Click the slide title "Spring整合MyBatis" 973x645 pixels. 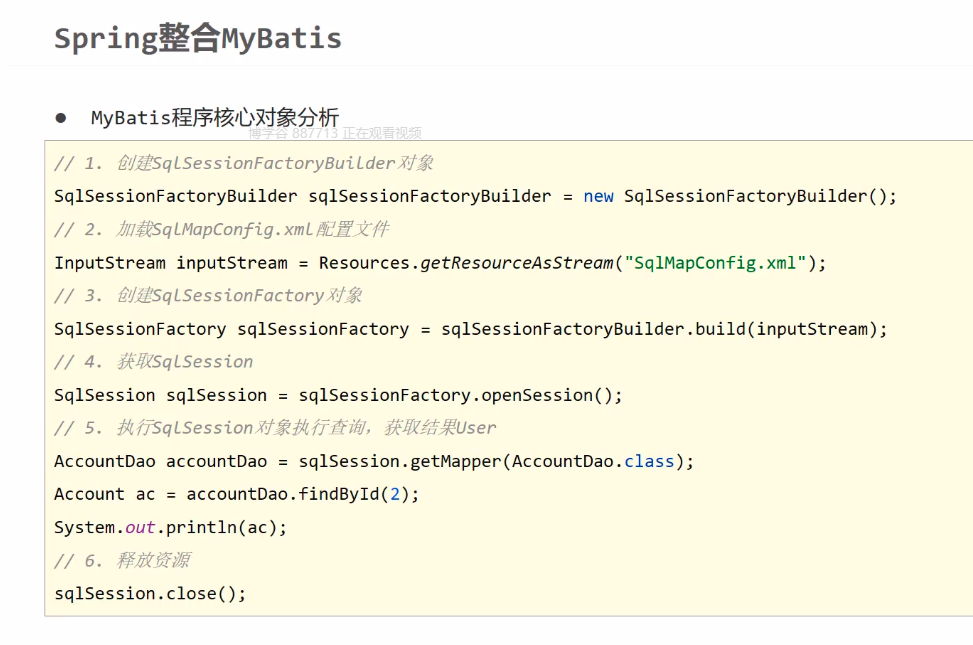coord(198,38)
